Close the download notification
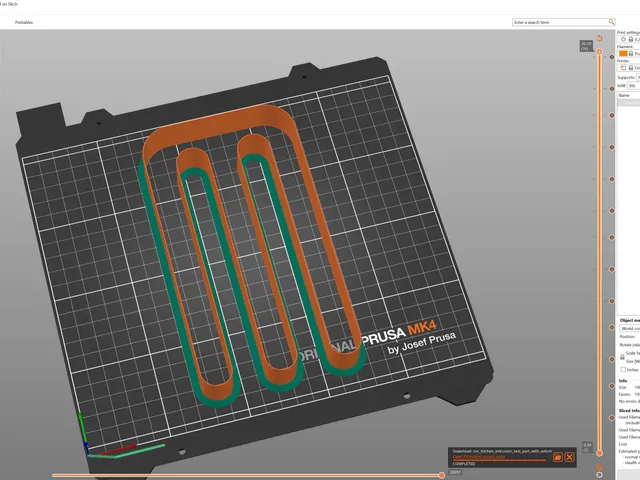Viewport: 640px width, 480px height. click(569, 457)
